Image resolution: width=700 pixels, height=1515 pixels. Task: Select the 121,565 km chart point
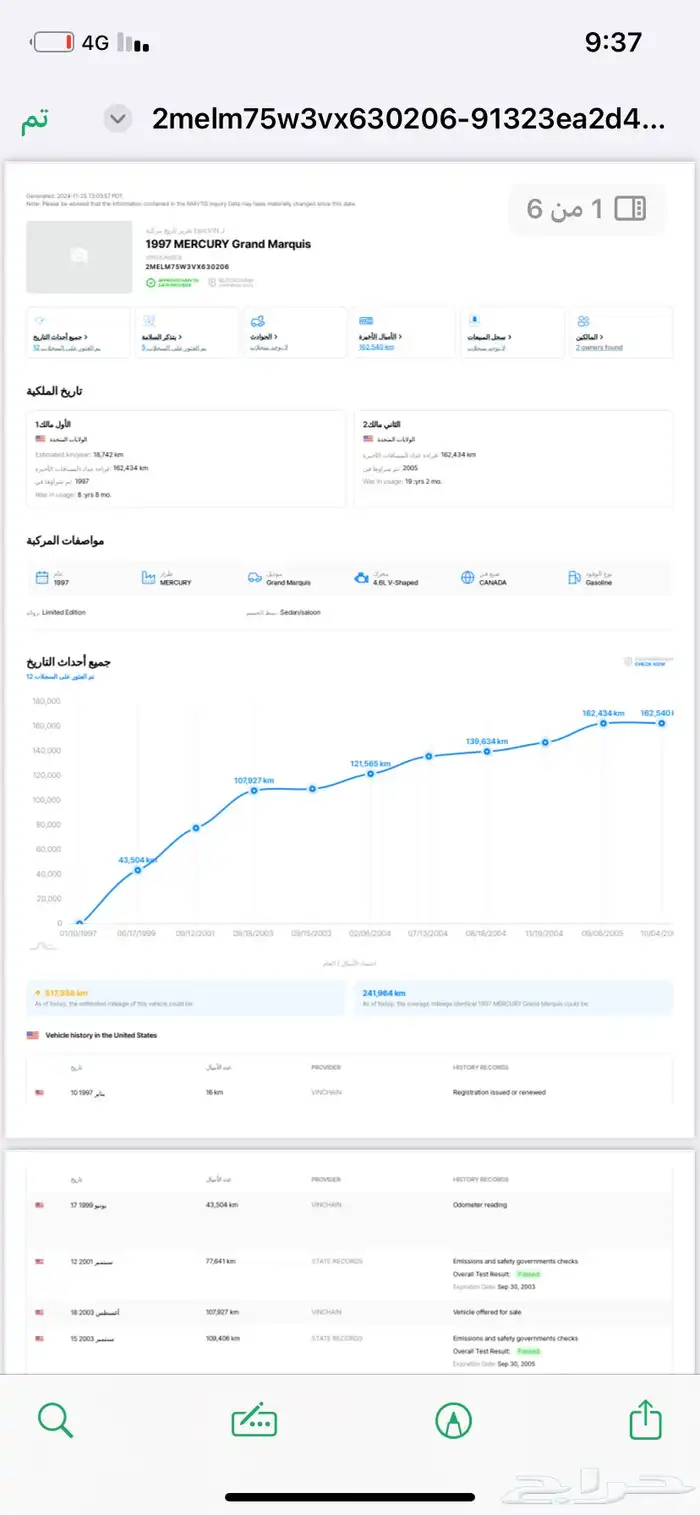pyautogui.click(x=371, y=773)
